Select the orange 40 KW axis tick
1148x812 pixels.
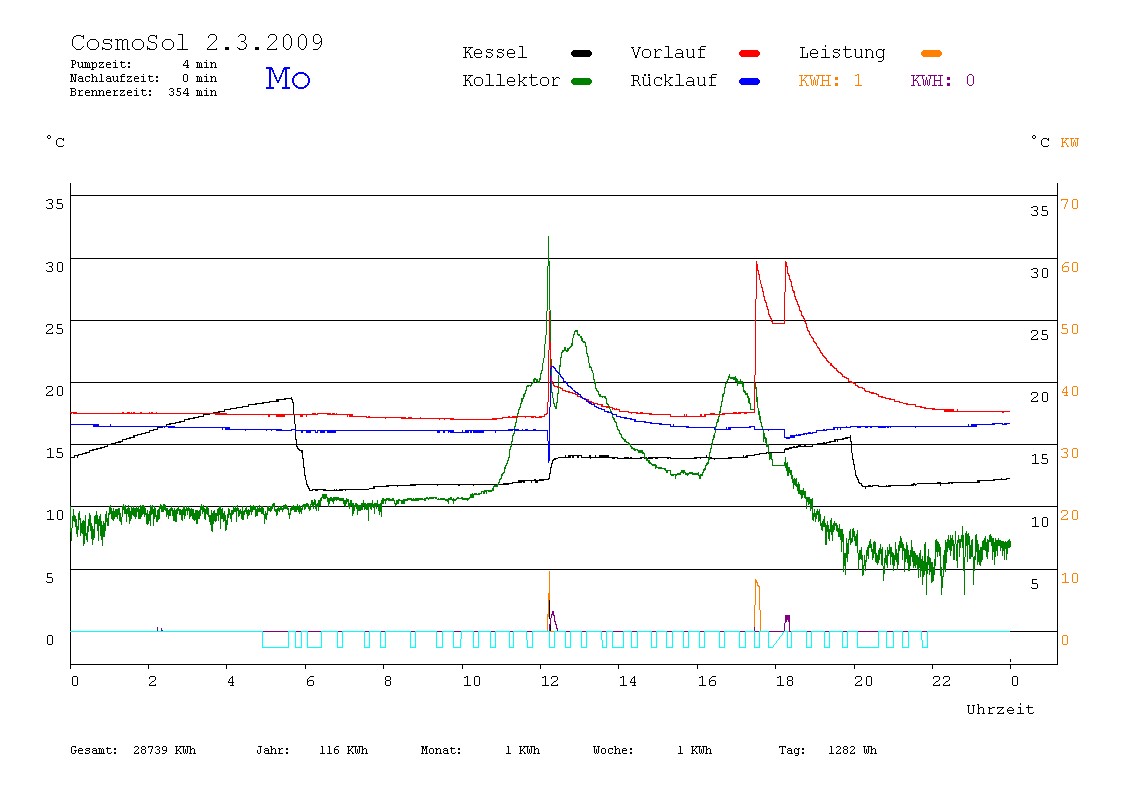coord(1070,392)
